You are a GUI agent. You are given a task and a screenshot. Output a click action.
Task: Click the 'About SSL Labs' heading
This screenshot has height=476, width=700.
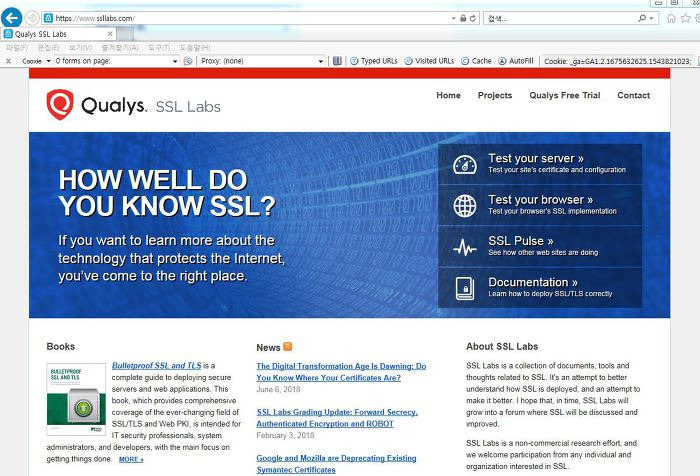[502, 347]
